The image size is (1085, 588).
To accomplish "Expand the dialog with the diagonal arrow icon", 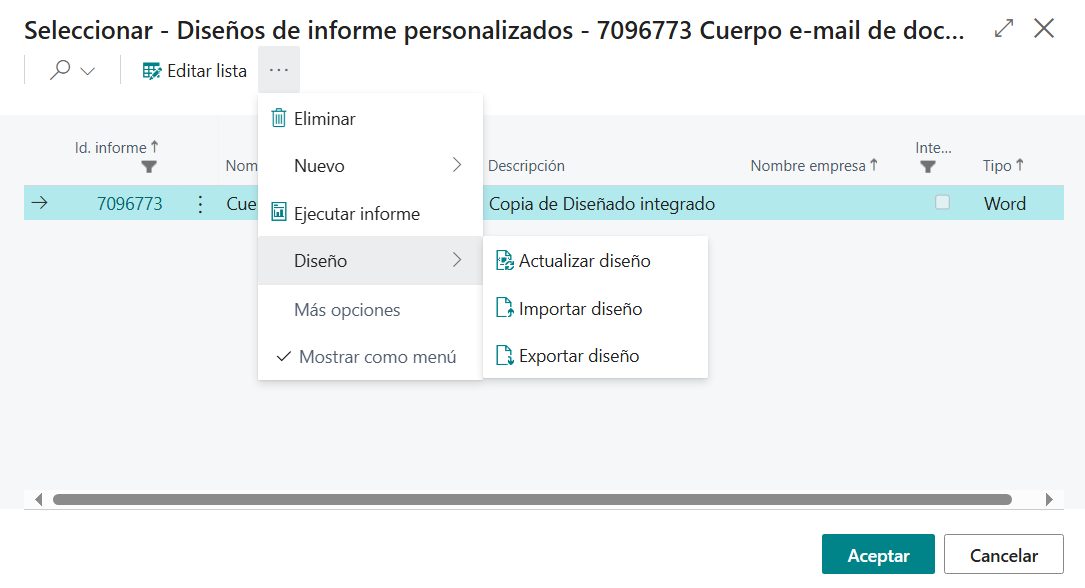I will 1003,28.
